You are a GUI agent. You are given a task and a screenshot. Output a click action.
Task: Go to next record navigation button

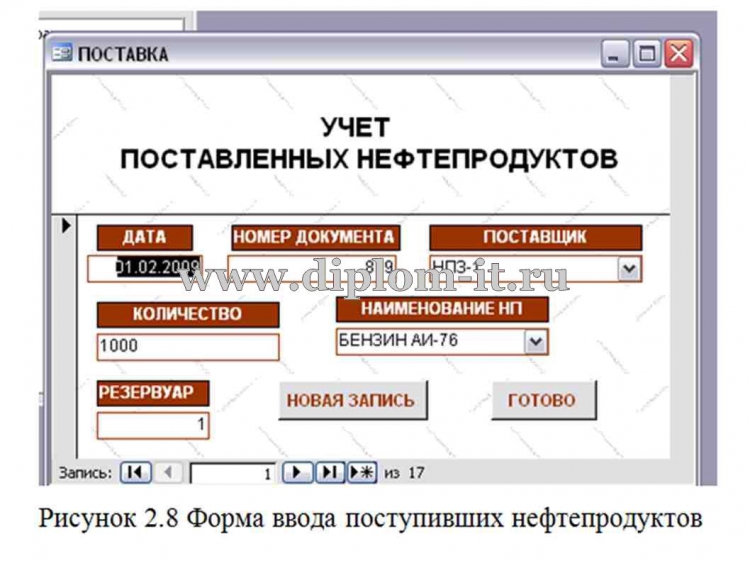297,473
